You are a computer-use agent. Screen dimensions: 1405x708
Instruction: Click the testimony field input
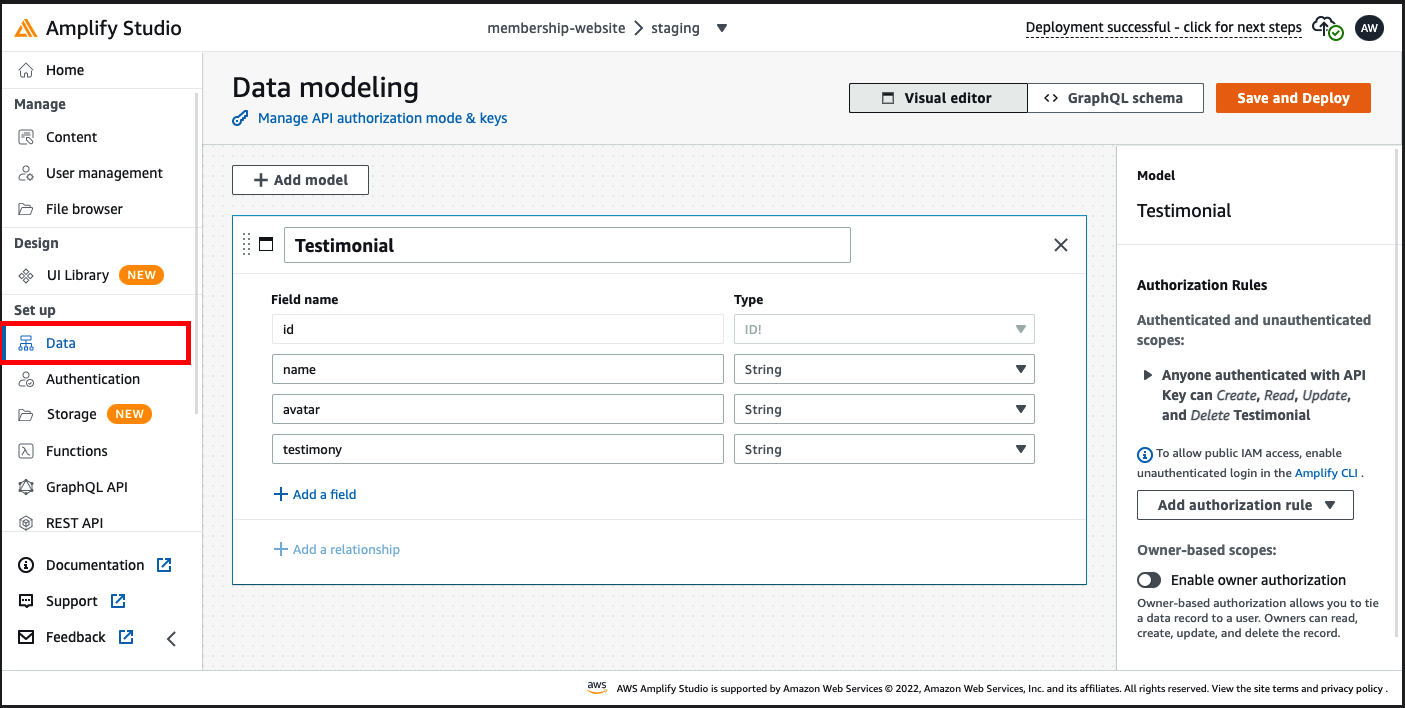[x=497, y=449]
